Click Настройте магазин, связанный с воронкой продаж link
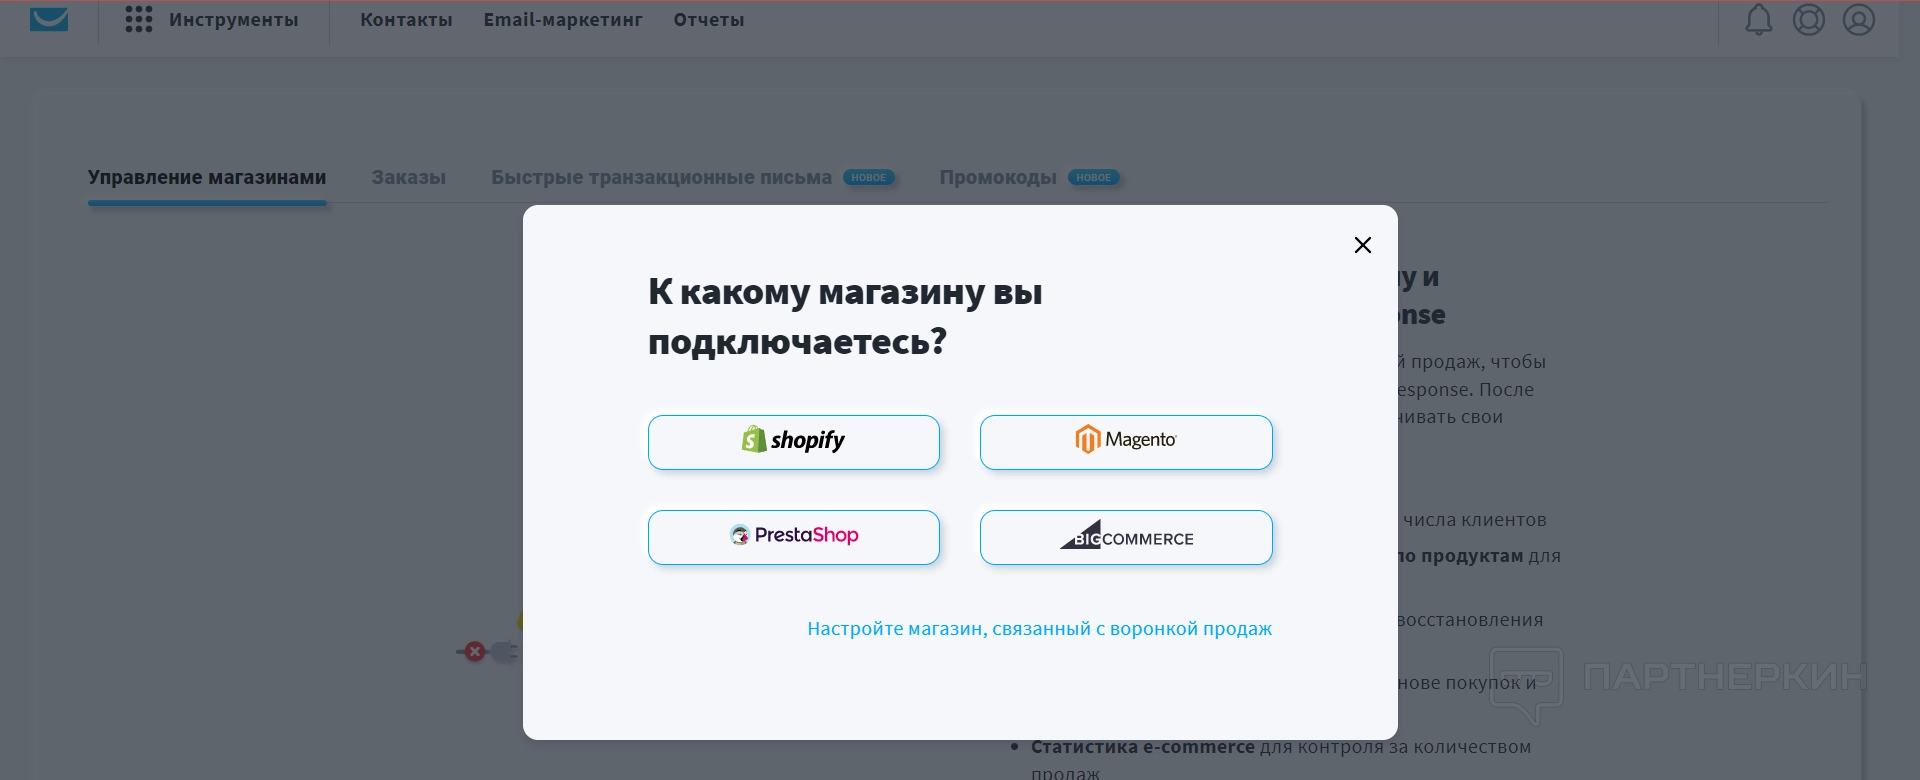 pyautogui.click(x=1040, y=629)
